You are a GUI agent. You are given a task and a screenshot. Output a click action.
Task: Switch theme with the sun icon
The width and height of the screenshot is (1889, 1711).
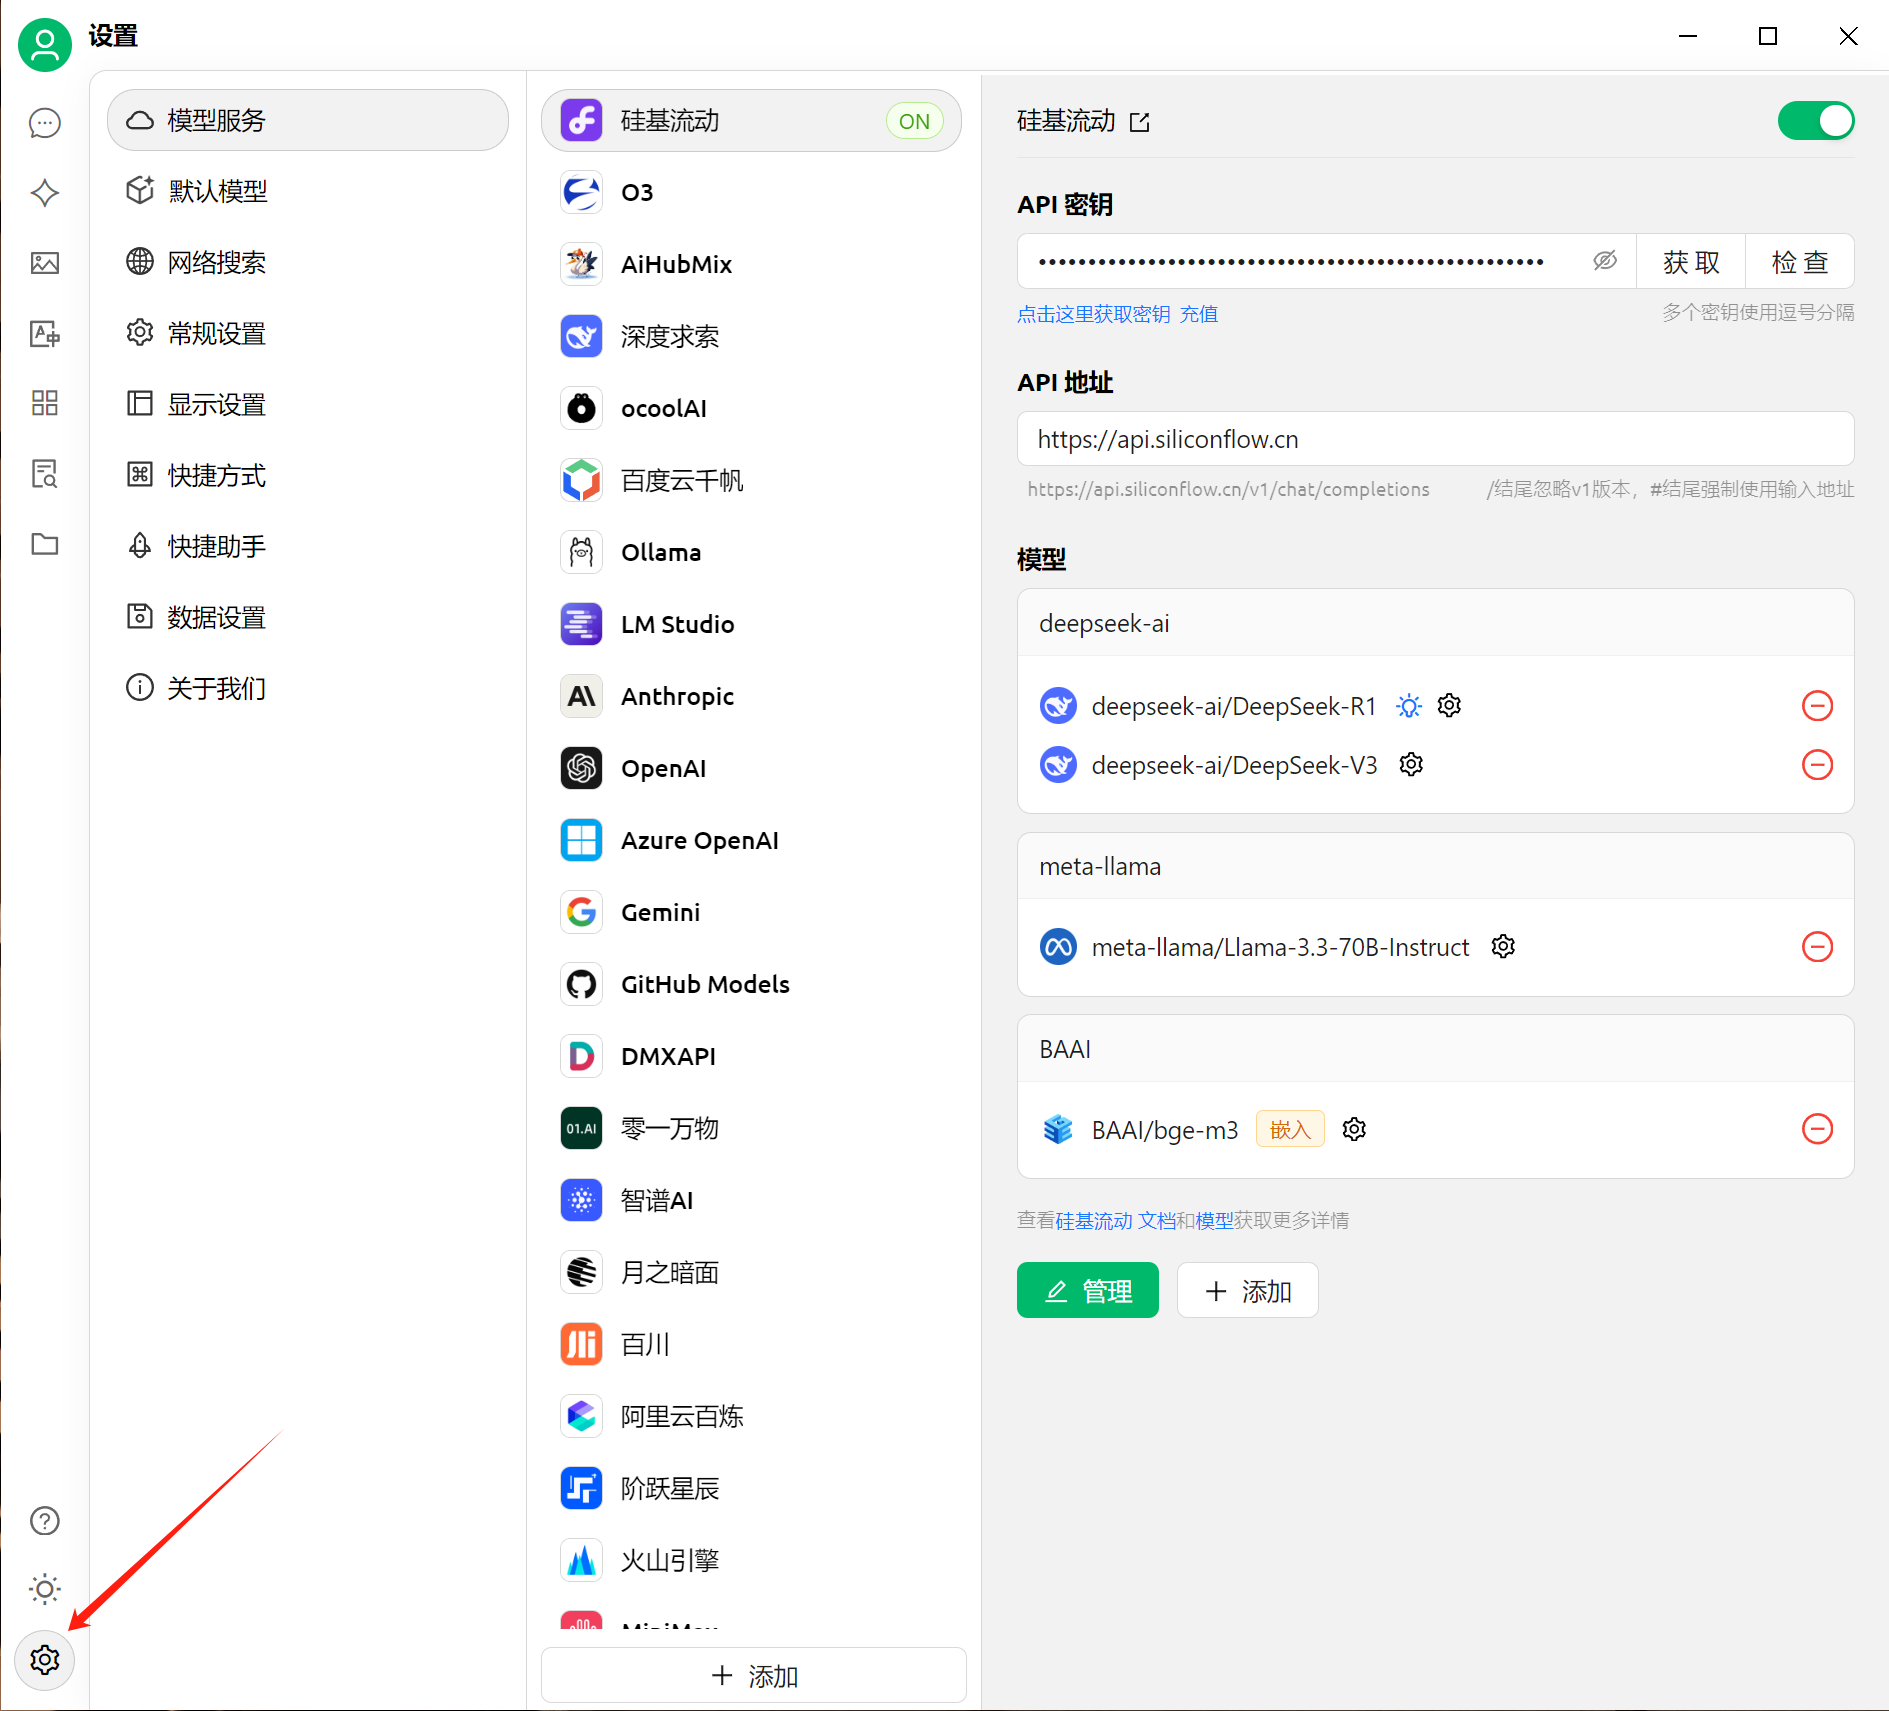pyautogui.click(x=45, y=1589)
